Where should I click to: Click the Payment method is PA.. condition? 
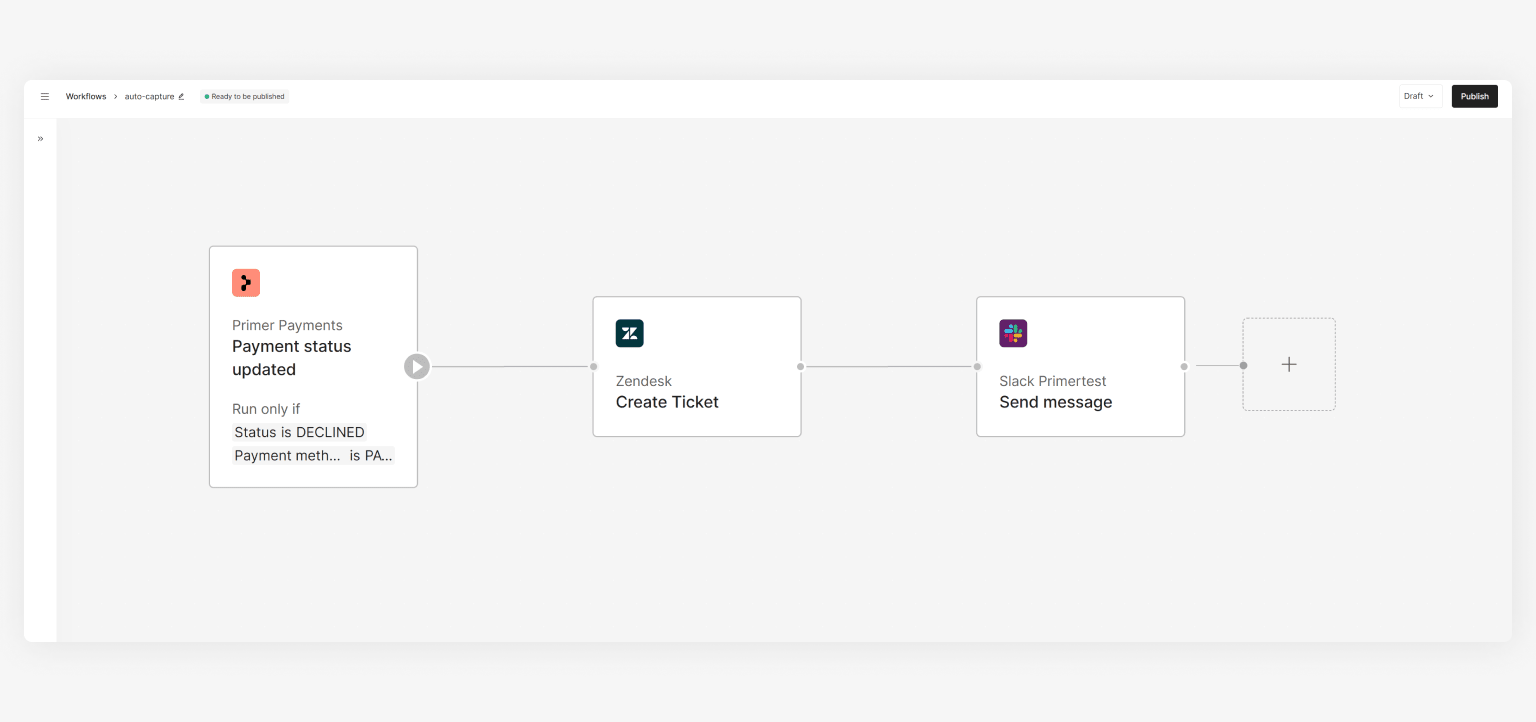[313, 455]
